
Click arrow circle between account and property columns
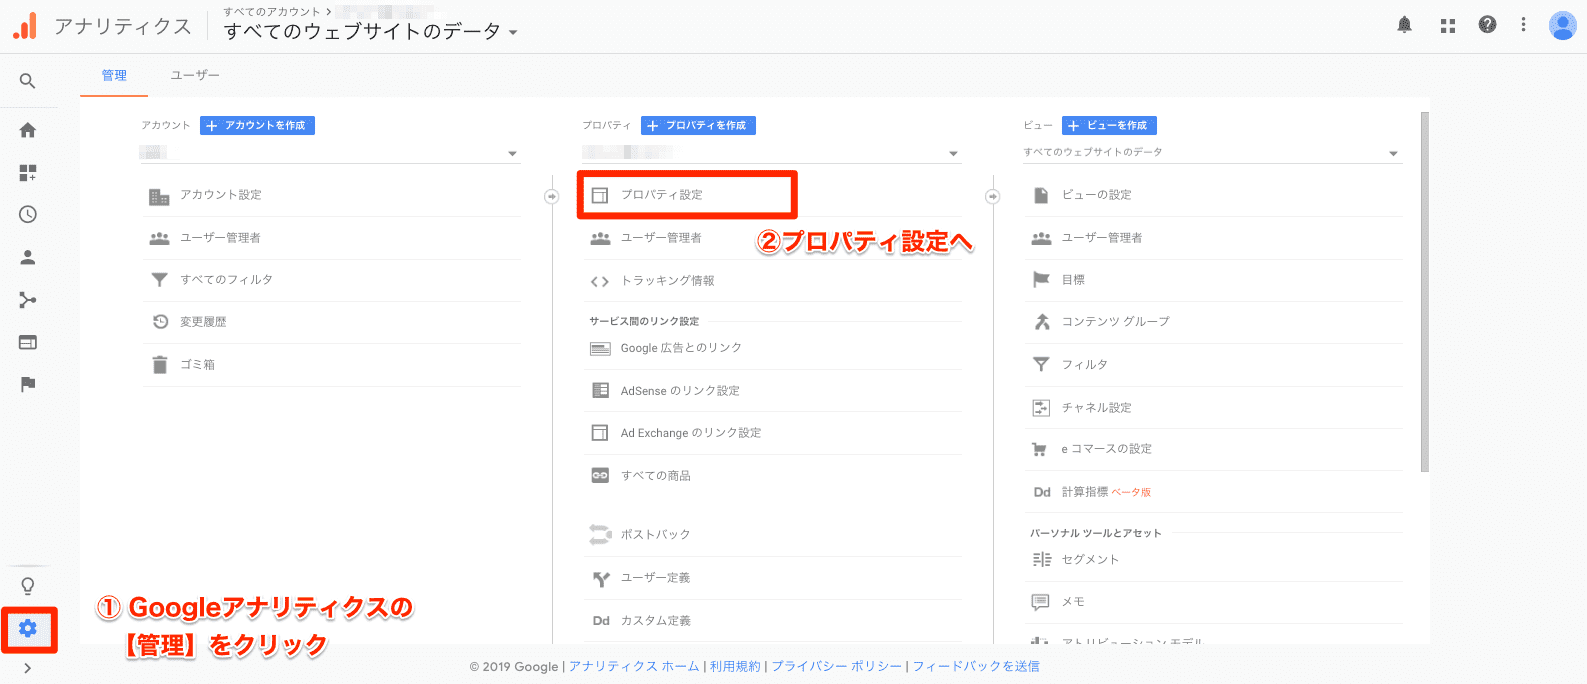click(x=552, y=196)
